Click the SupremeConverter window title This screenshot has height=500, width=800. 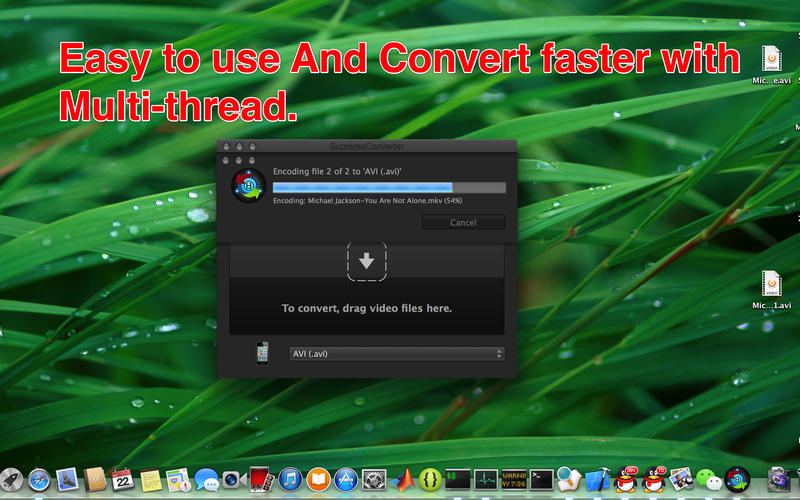click(x=366, y=146)
